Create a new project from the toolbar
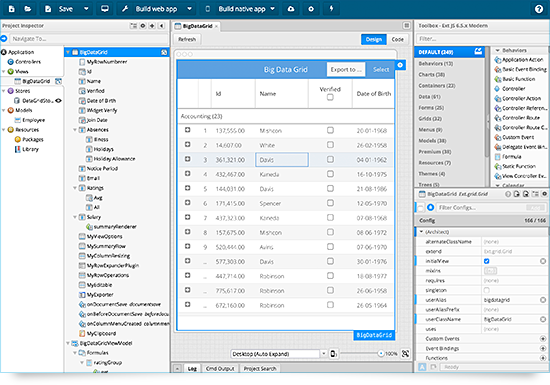 (12, 9)
